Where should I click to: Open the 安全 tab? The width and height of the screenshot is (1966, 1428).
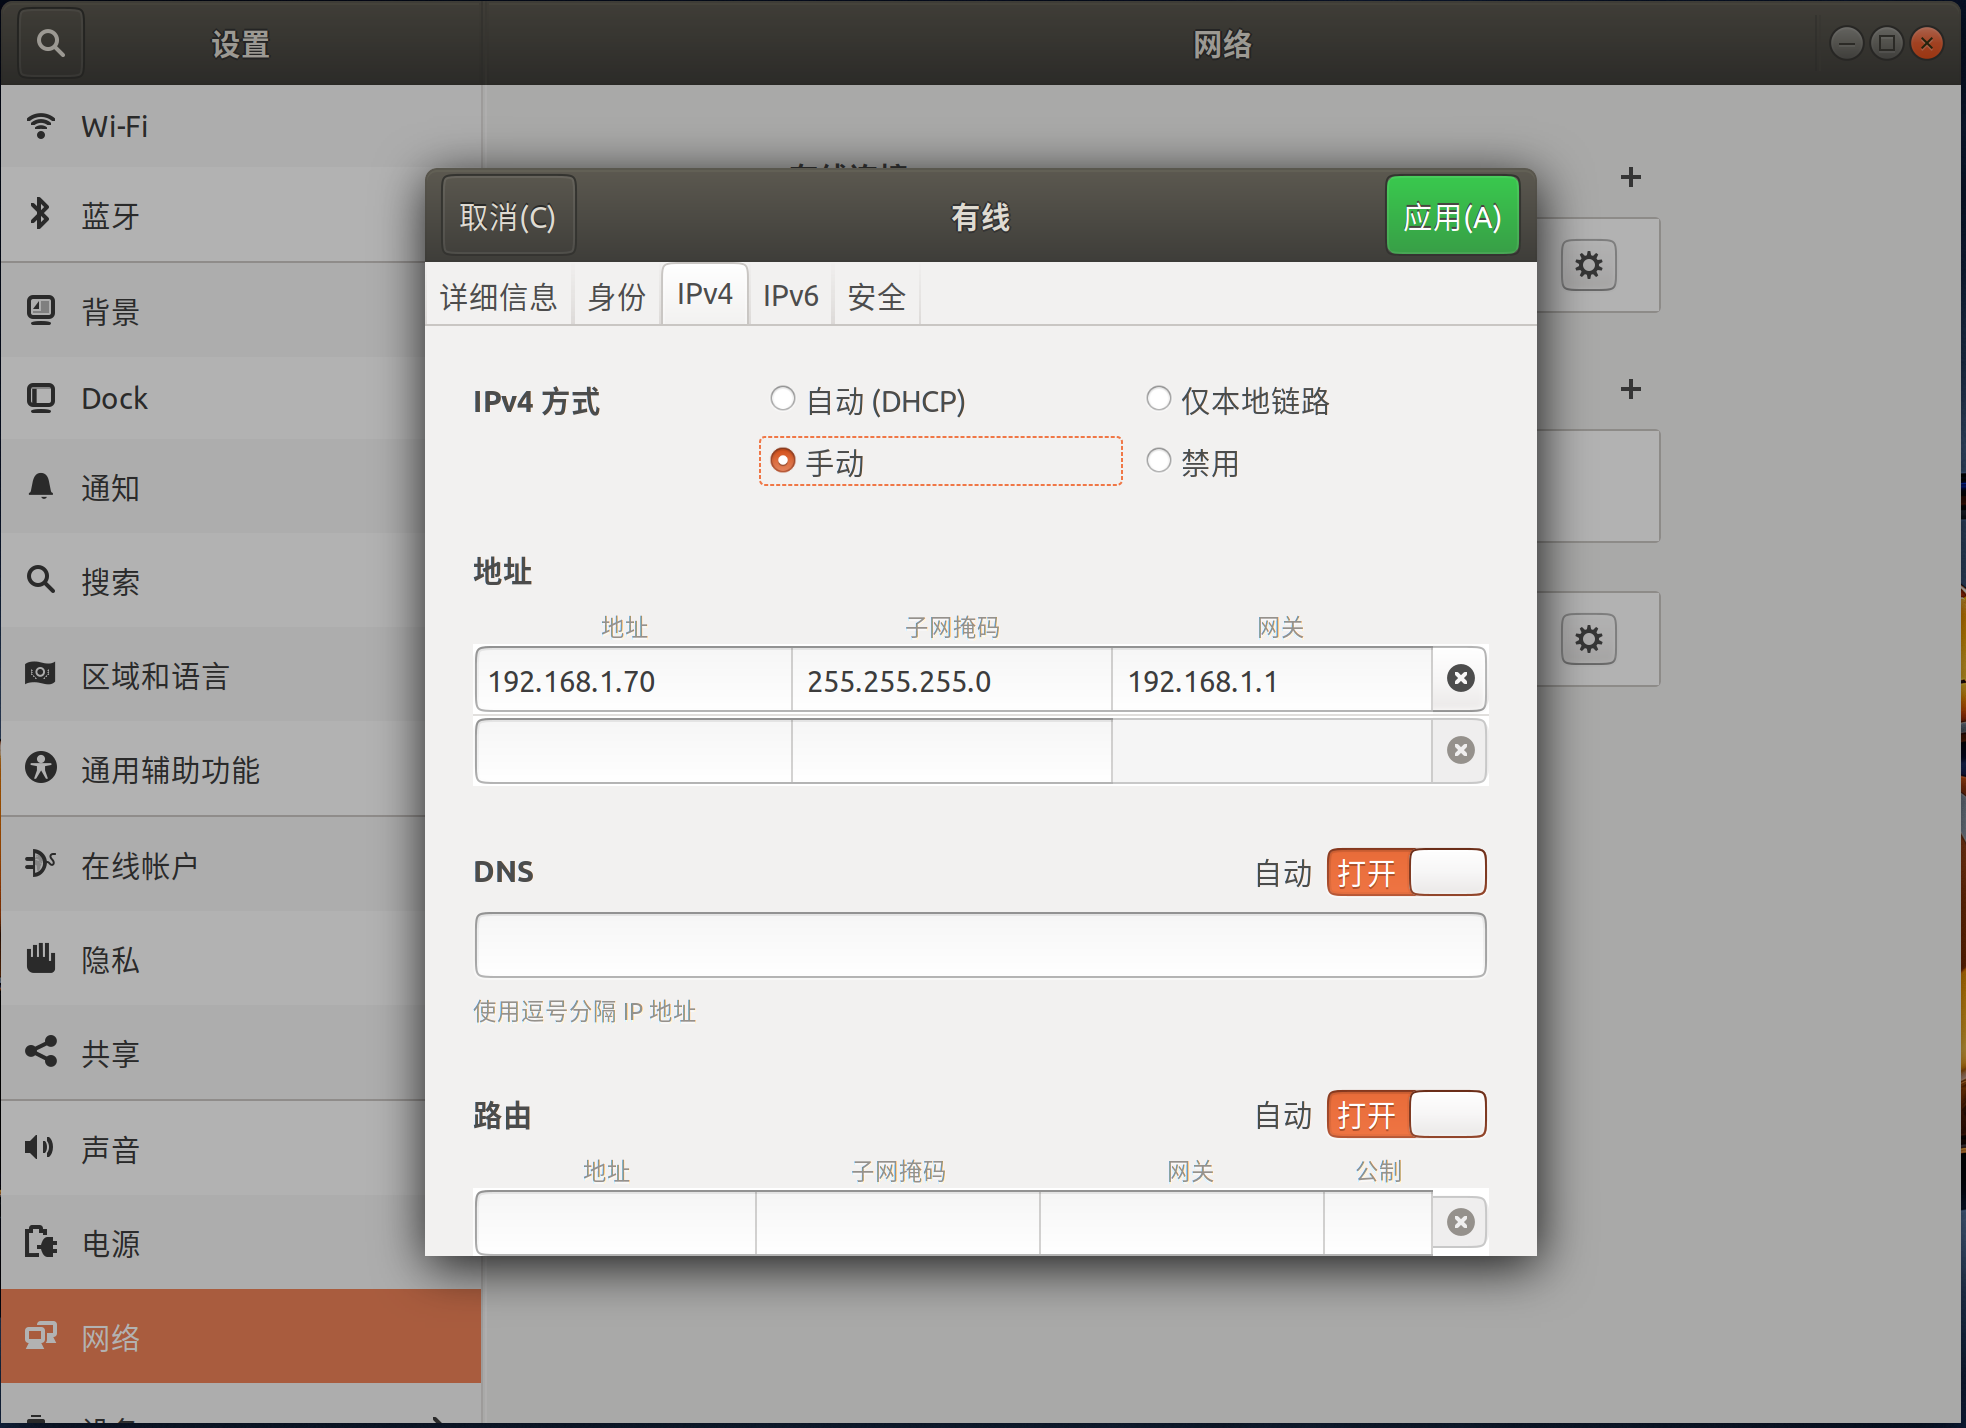pyautogui.click(x=875, y=295)
